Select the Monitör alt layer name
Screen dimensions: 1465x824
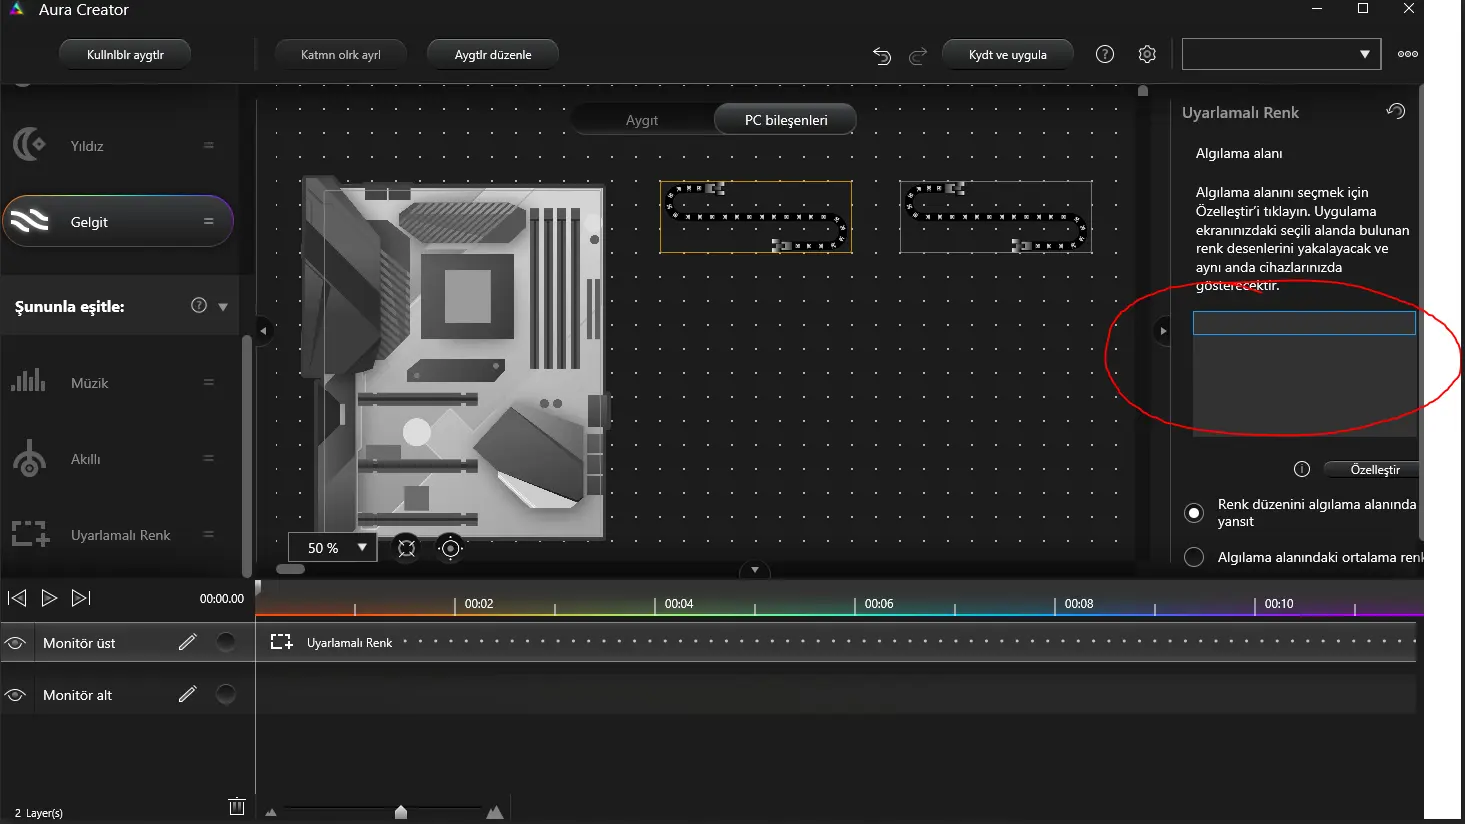[x=77, y=695]
